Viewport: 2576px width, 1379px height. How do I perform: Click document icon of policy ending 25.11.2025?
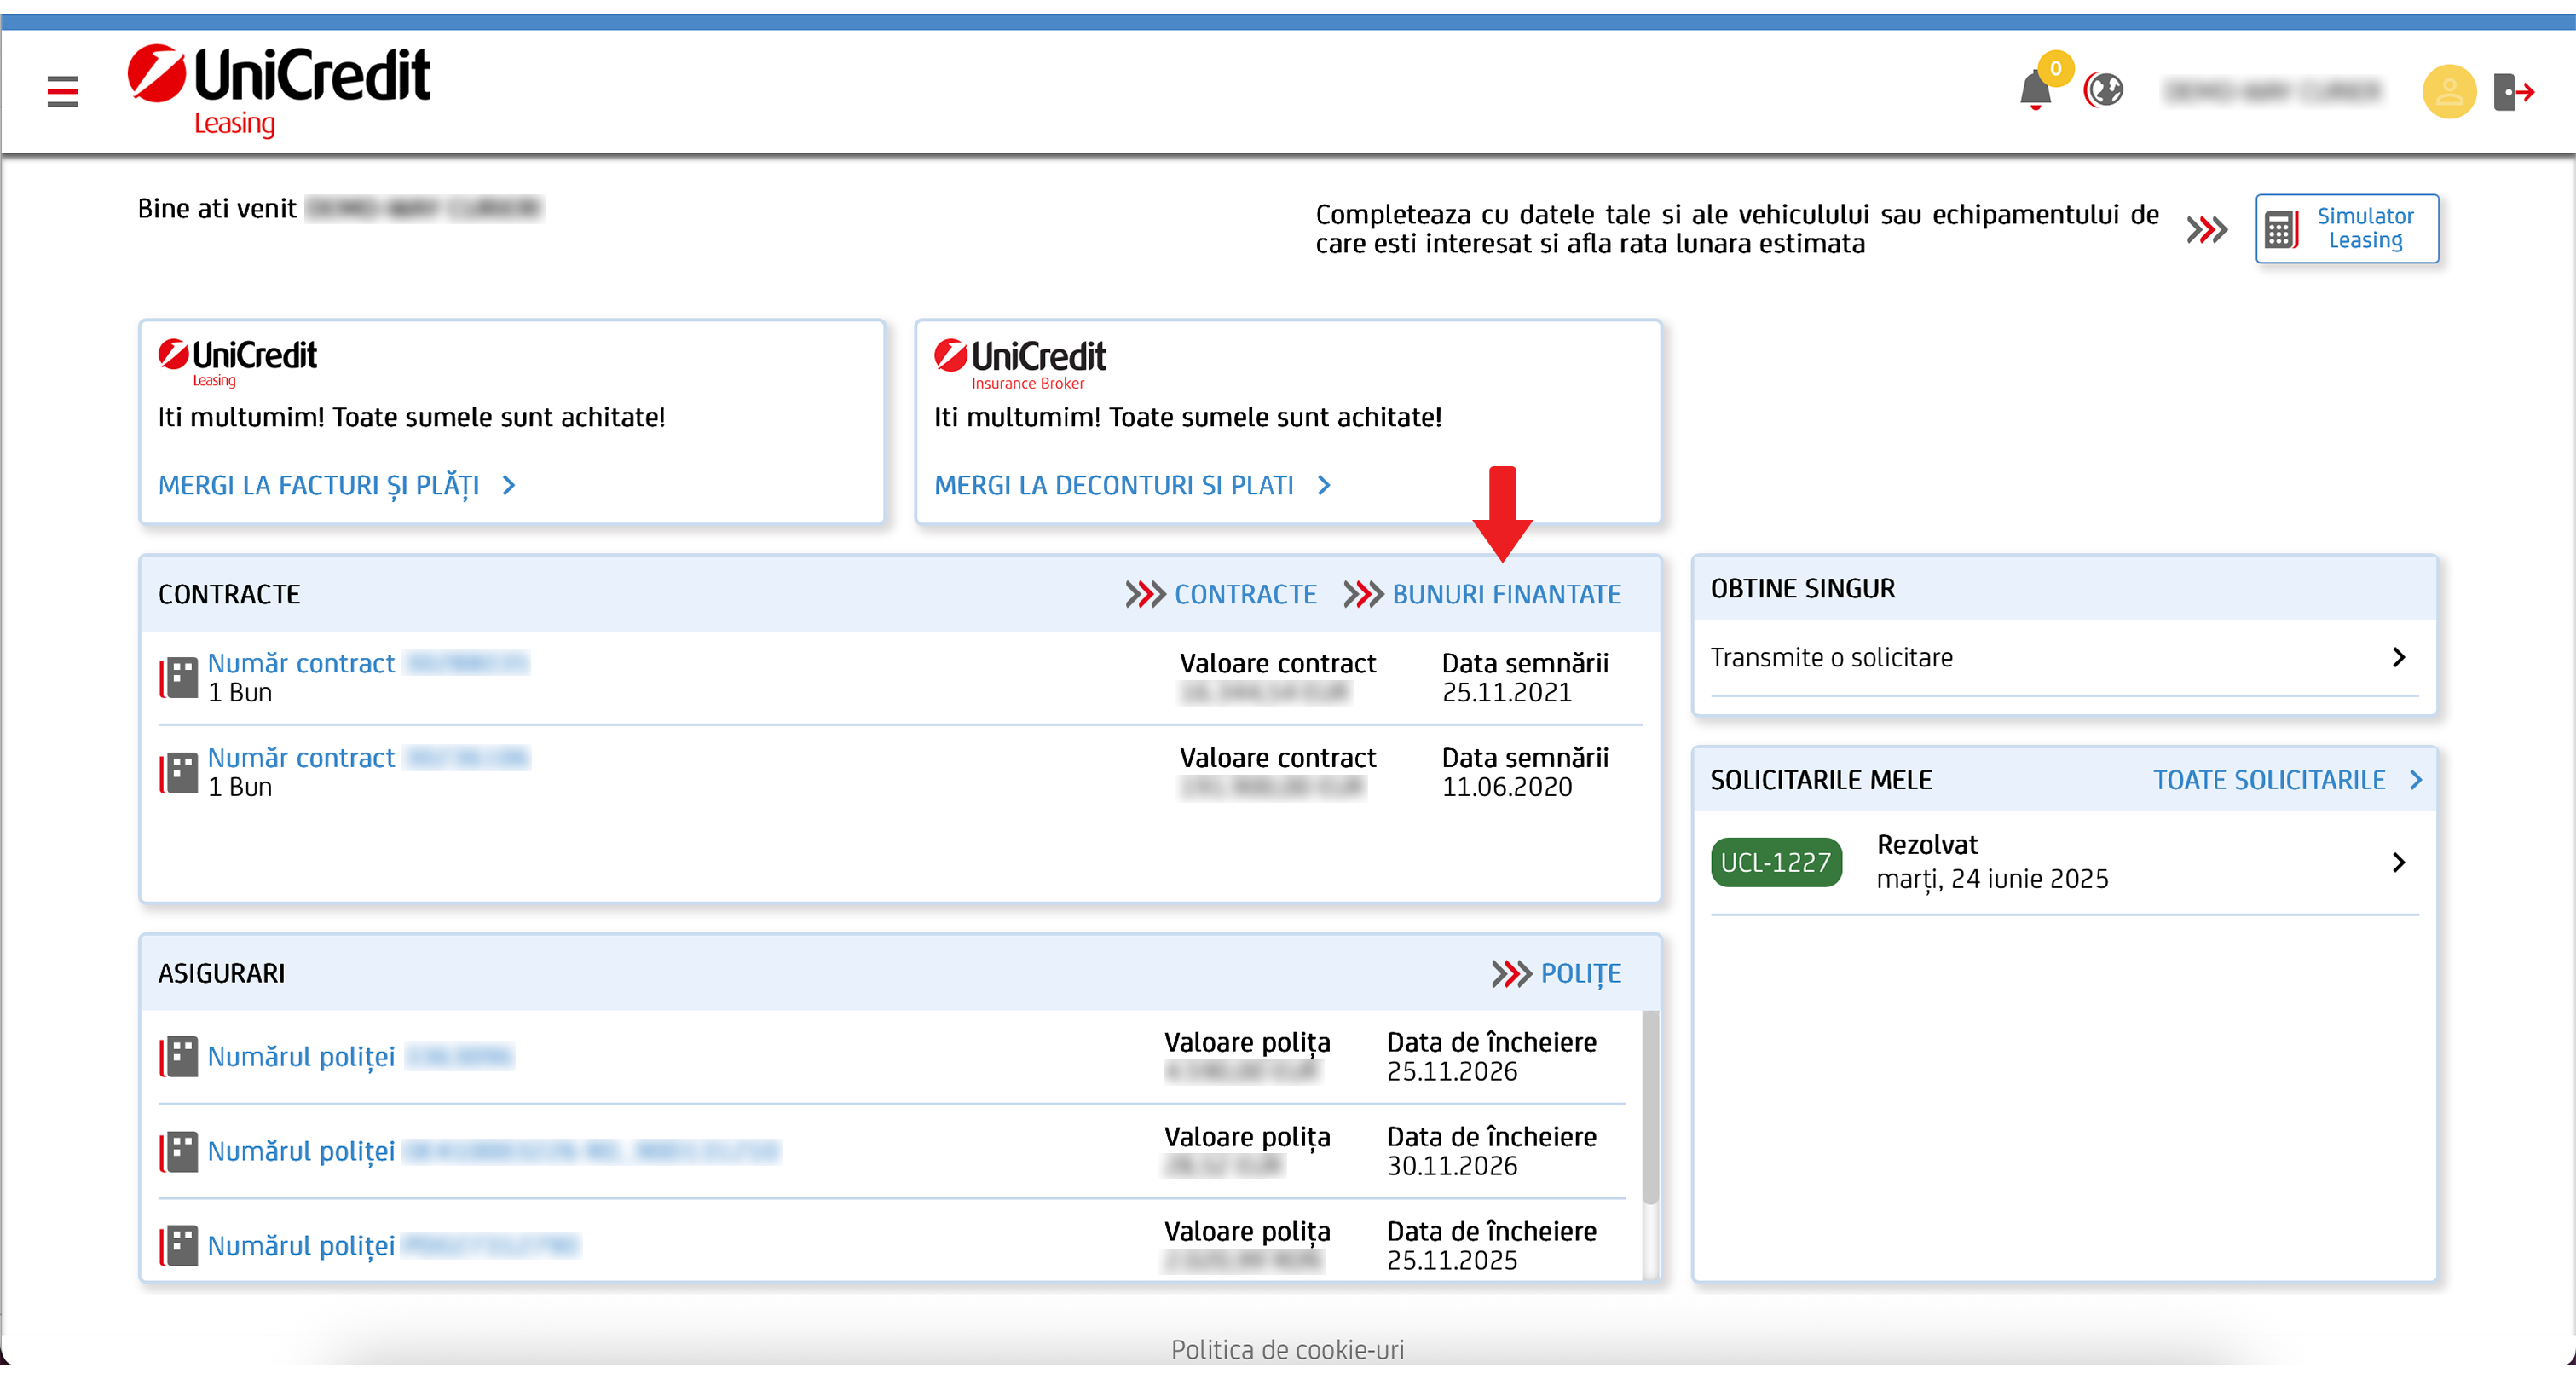[179, 1245]
